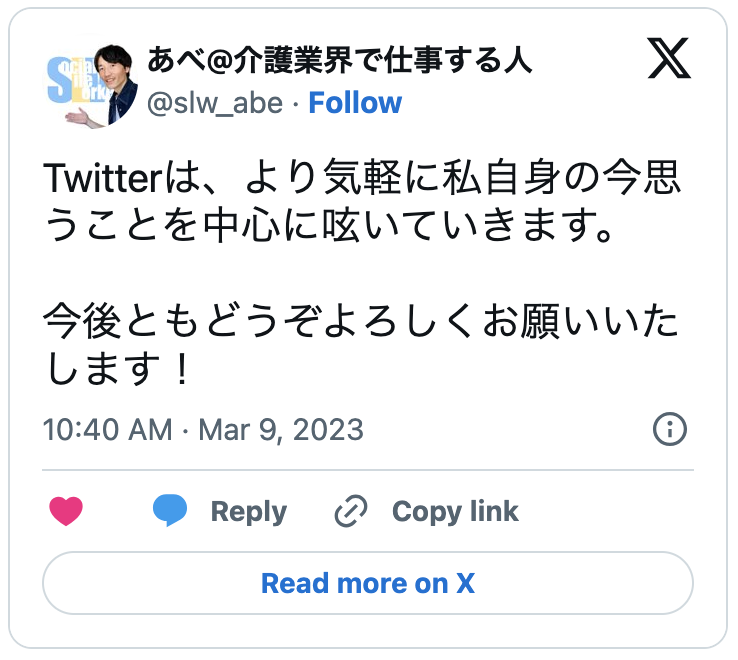Click the line 今後ともどうぞよろしくお願いいた

click(361, 324)
